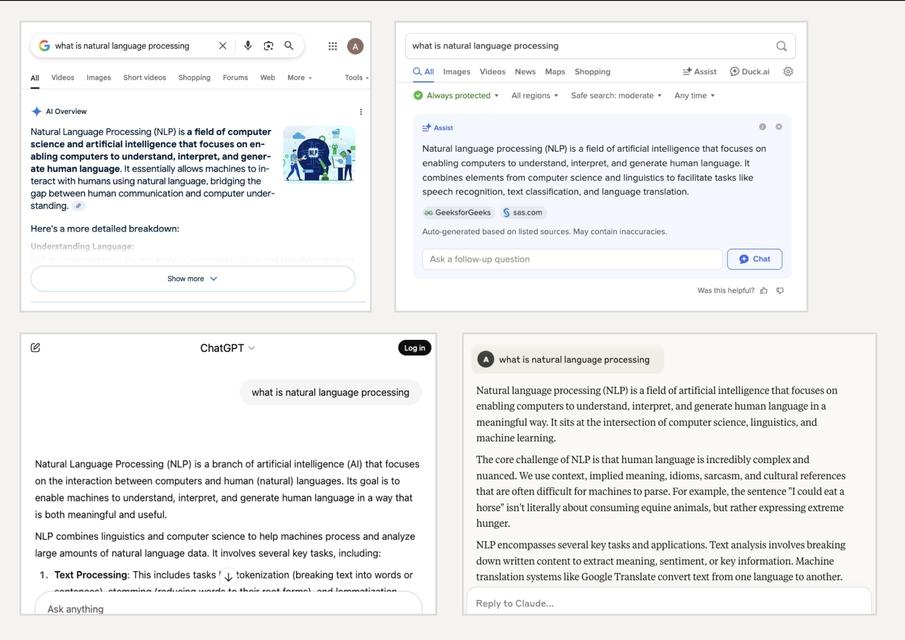The image size is (905, 640).
Task: Switch to the Google Forums tab
Action: click(235, 77)
